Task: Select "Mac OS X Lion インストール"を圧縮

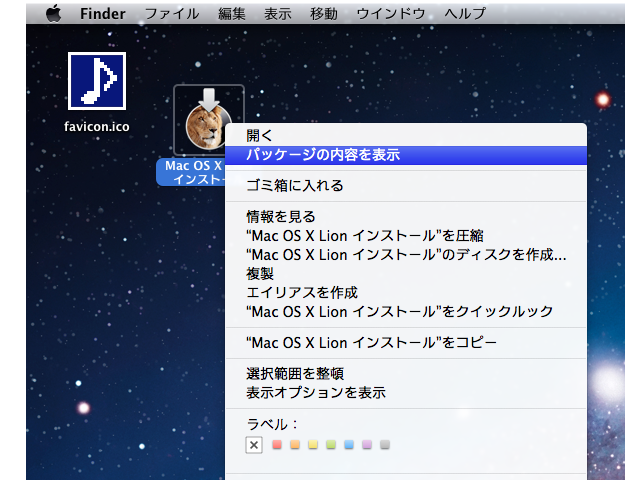Action: (406, 236)
